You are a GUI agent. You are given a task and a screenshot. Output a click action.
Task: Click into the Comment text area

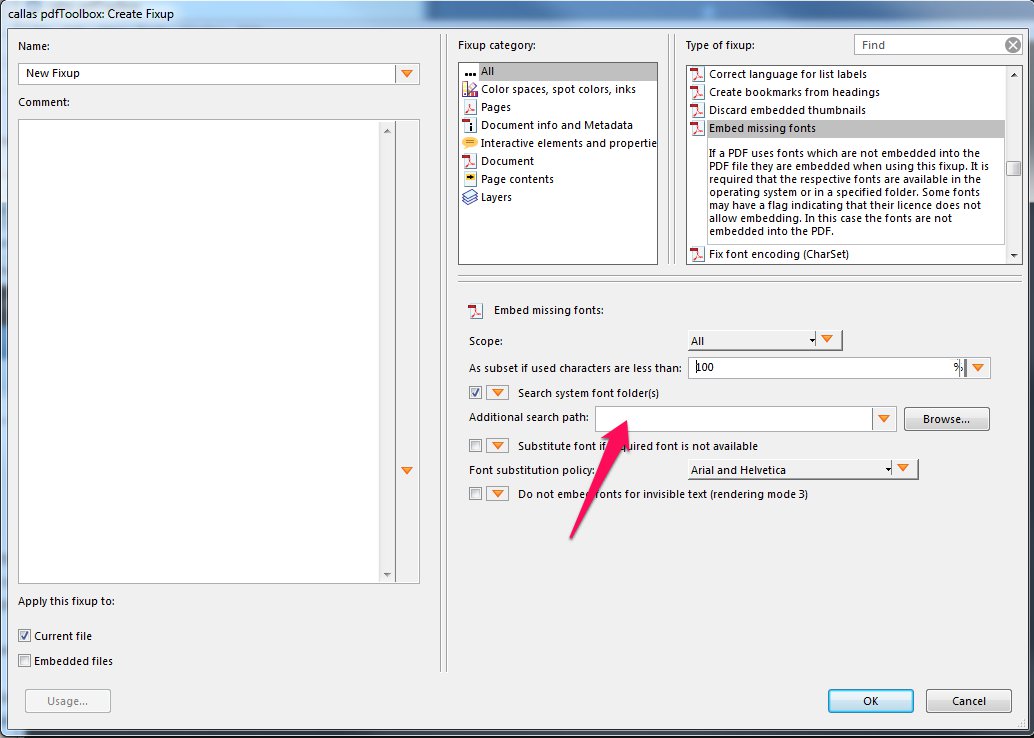click(x=198, y=351)
